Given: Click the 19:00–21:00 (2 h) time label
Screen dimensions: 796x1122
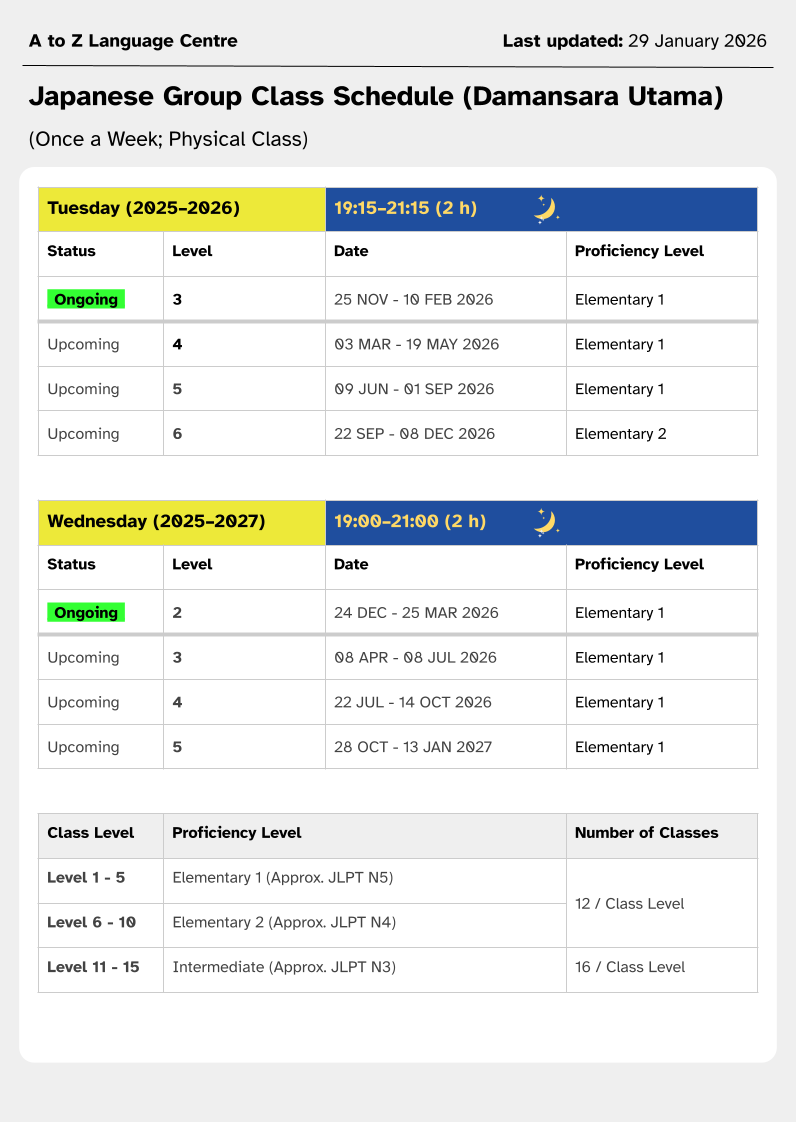Looking at the screenshot, I should click(x=410, y=522).
